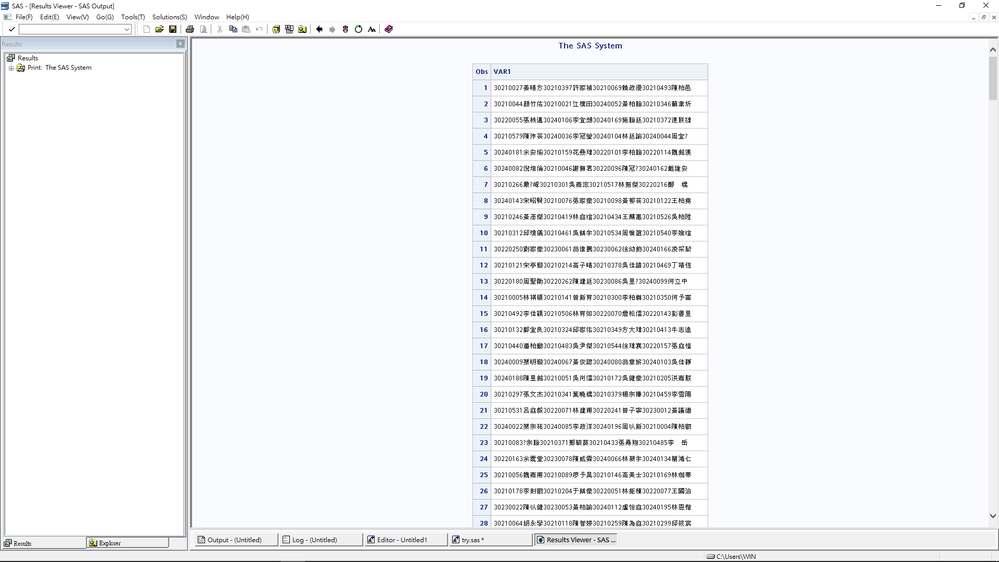Image resolution: width=999 pixels, height=562 pixels.
Task: Click the Obs number 15 cell
Action: tap(482, 313)
